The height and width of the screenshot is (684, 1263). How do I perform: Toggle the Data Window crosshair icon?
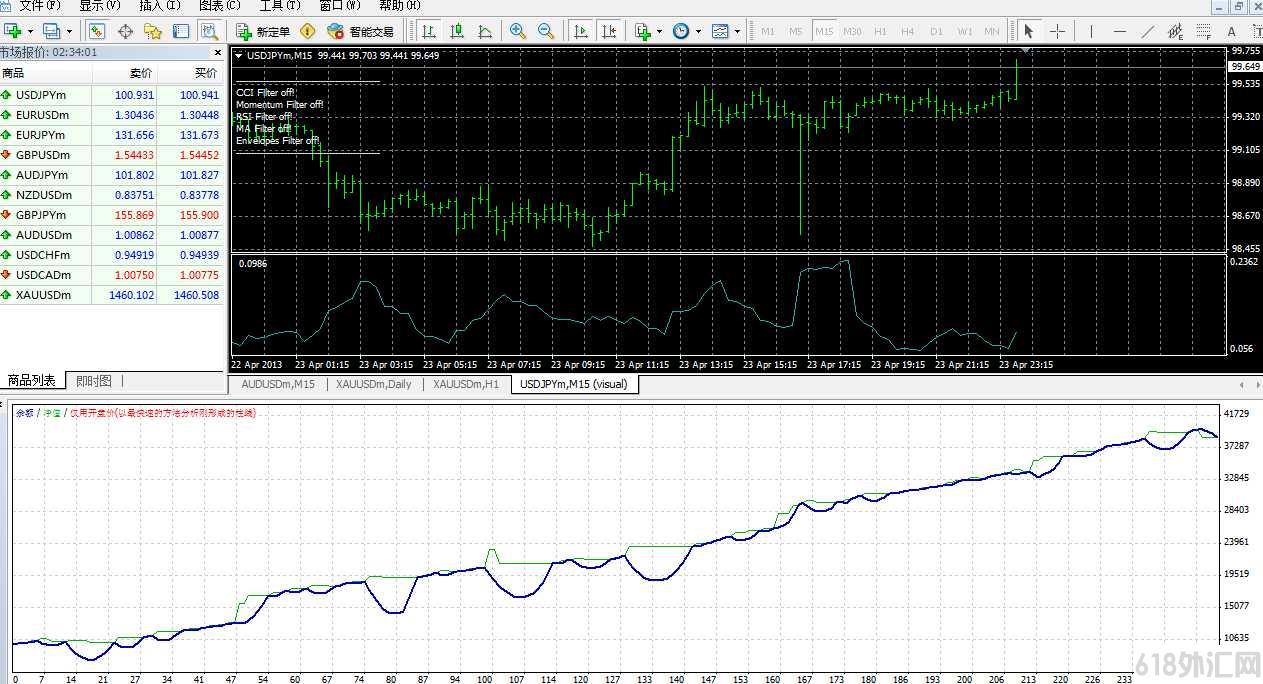pyautogui.click(x=126, y=31)
